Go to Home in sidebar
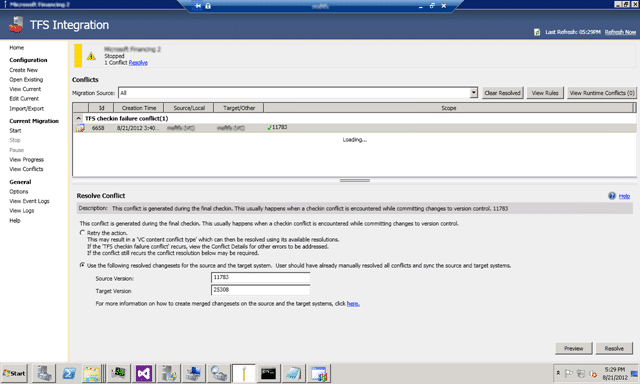This screenshot has width=640, height=384. pyautogui.click(x=17, y=48)
